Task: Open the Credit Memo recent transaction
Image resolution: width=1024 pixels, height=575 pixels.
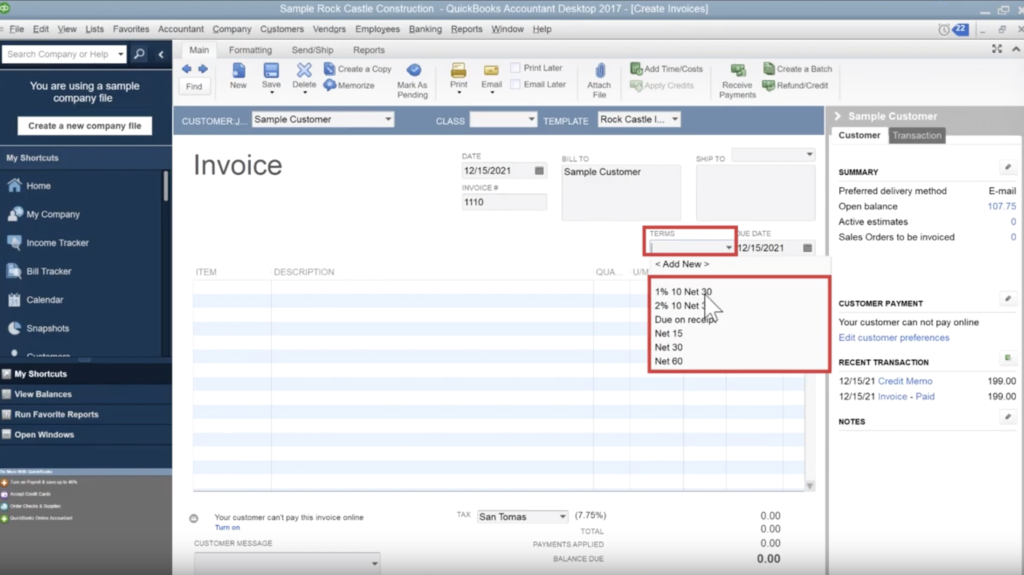Action: click(905, 381)
